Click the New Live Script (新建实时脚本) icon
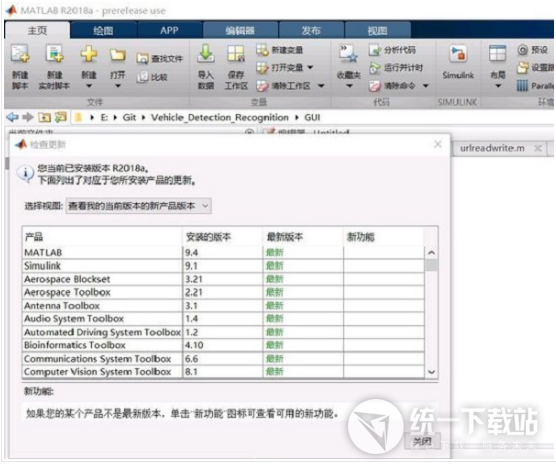This screenshot has width=556, height=472. (54, 54)
